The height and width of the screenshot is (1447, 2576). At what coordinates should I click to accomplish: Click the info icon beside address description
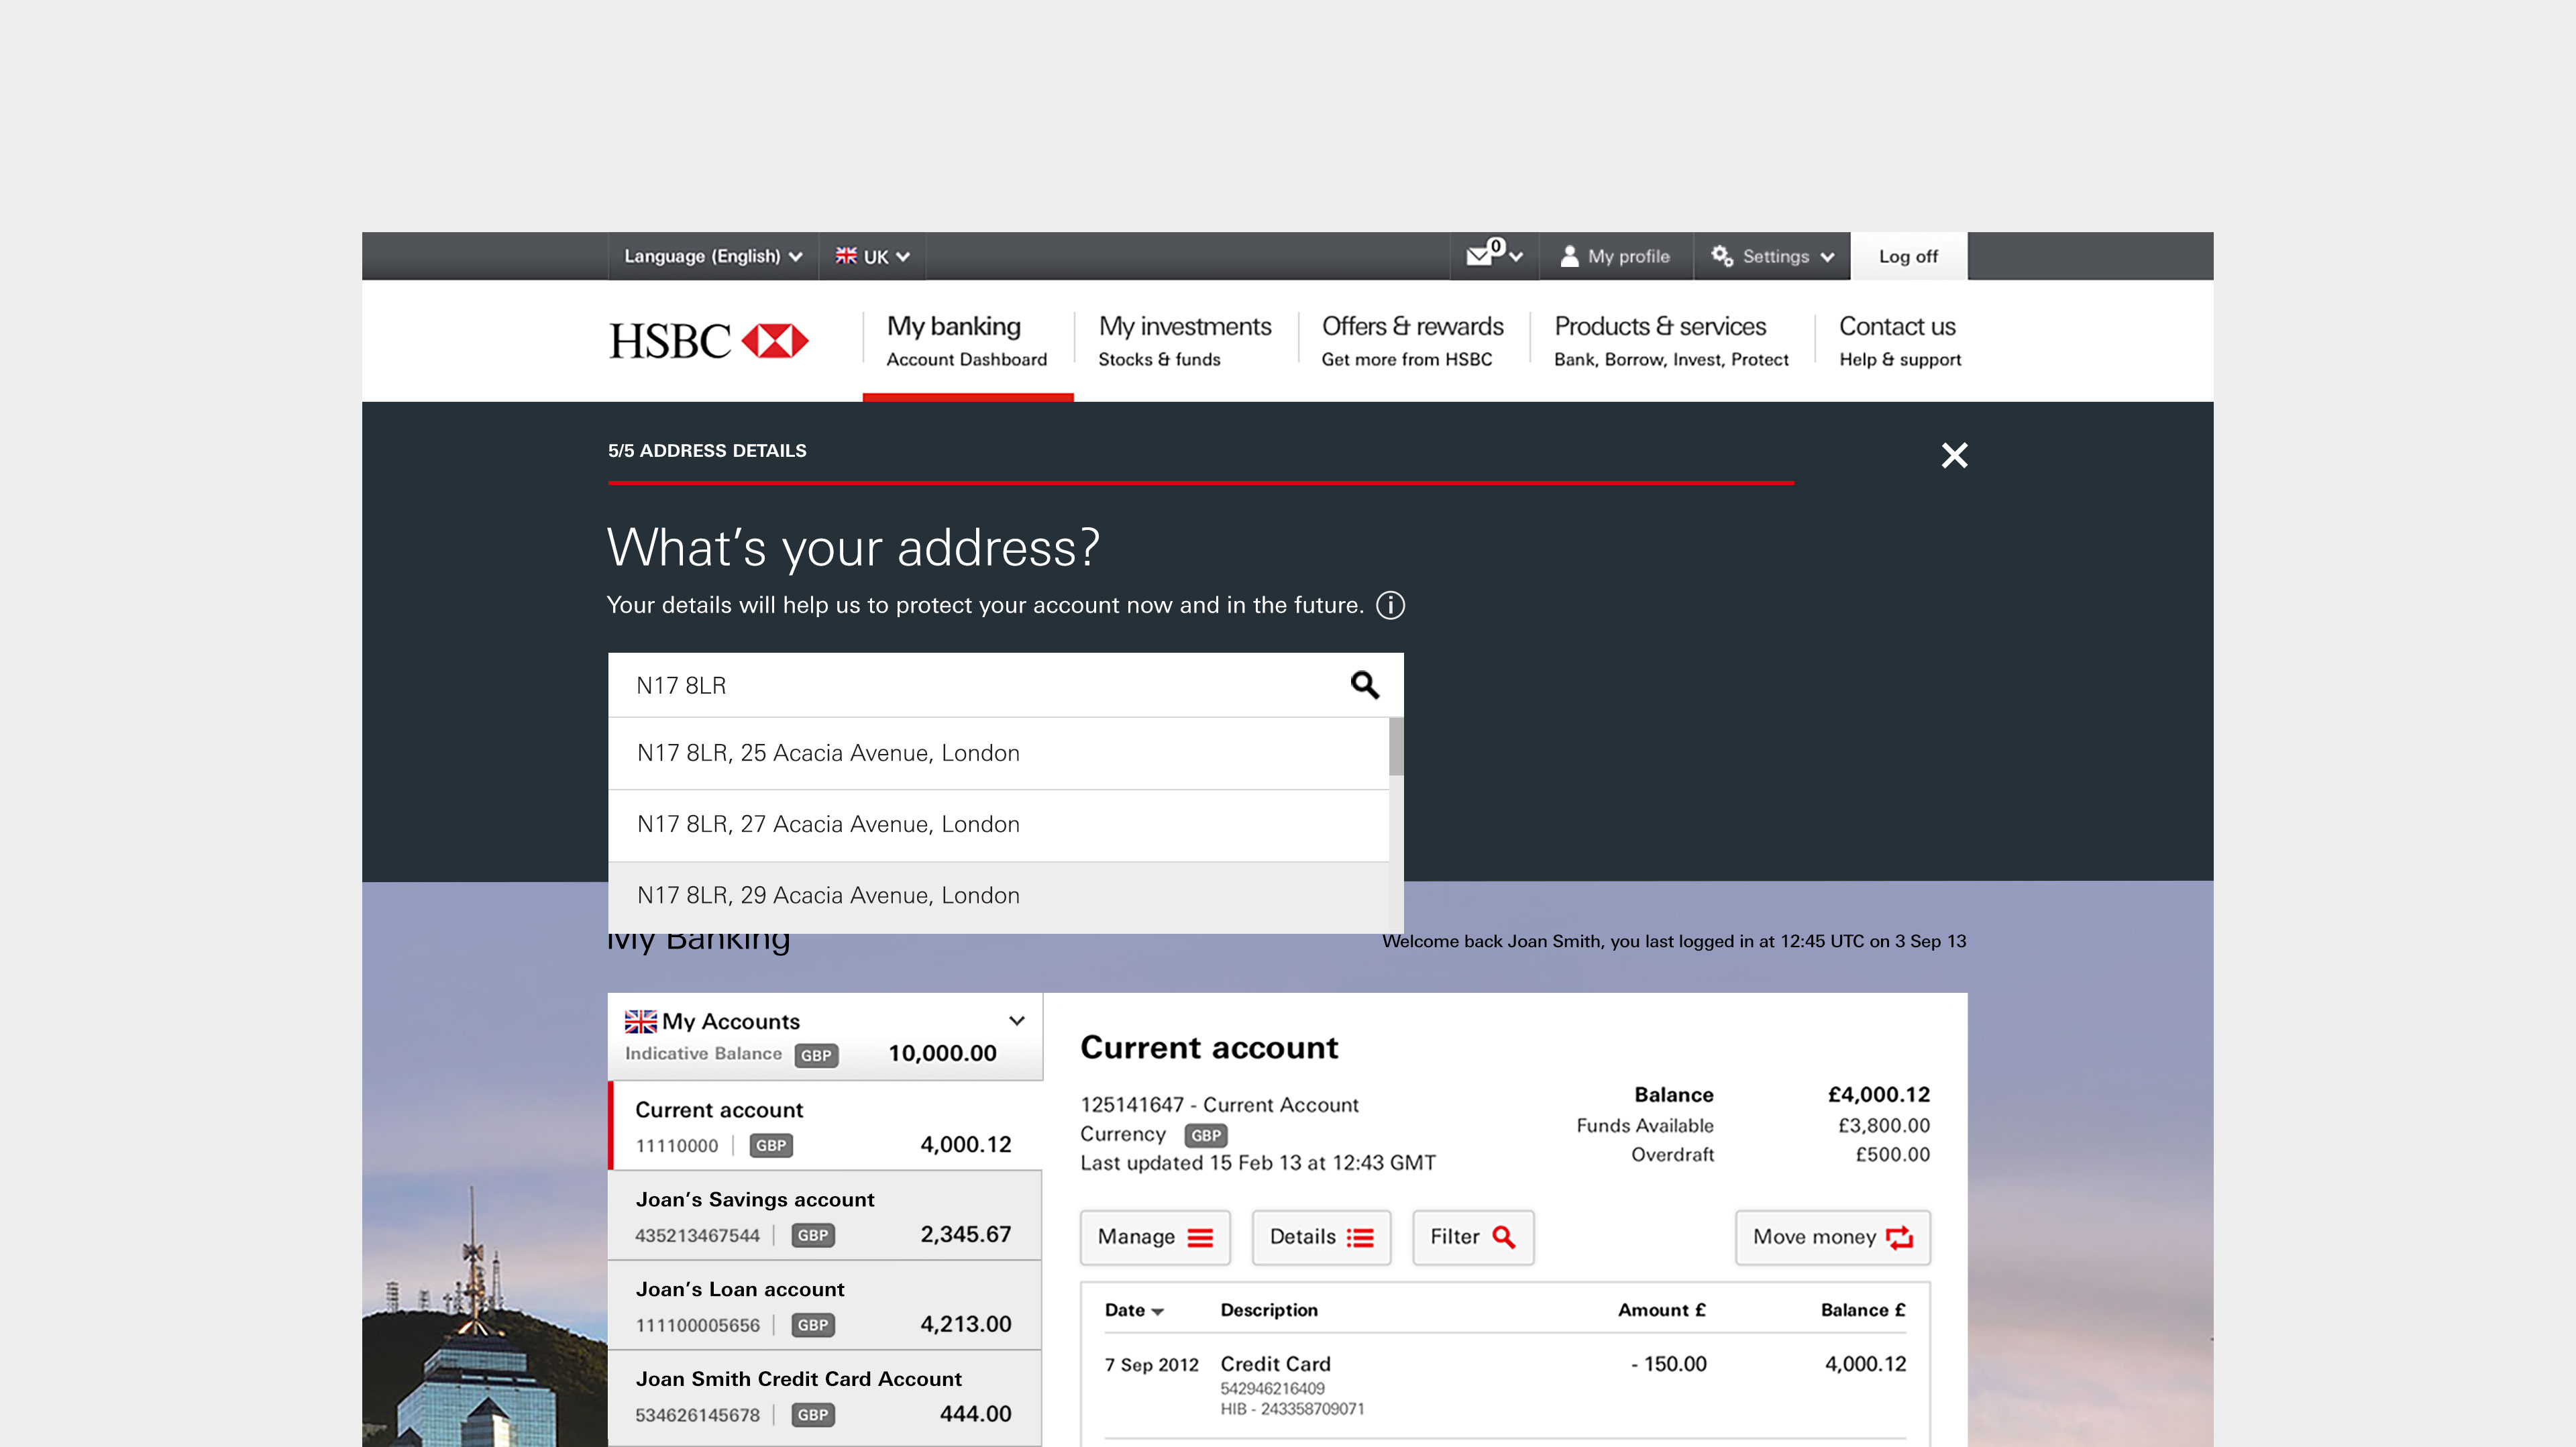(1390, 605)
